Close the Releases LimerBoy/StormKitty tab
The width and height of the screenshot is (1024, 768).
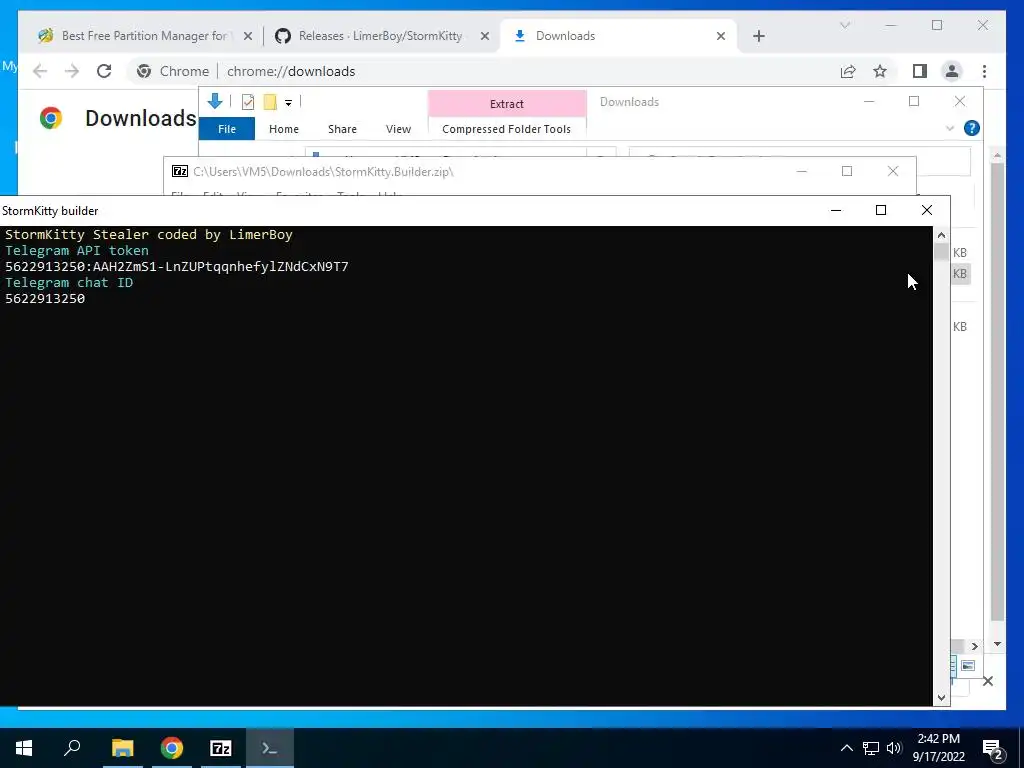click(x=485, y=36)
